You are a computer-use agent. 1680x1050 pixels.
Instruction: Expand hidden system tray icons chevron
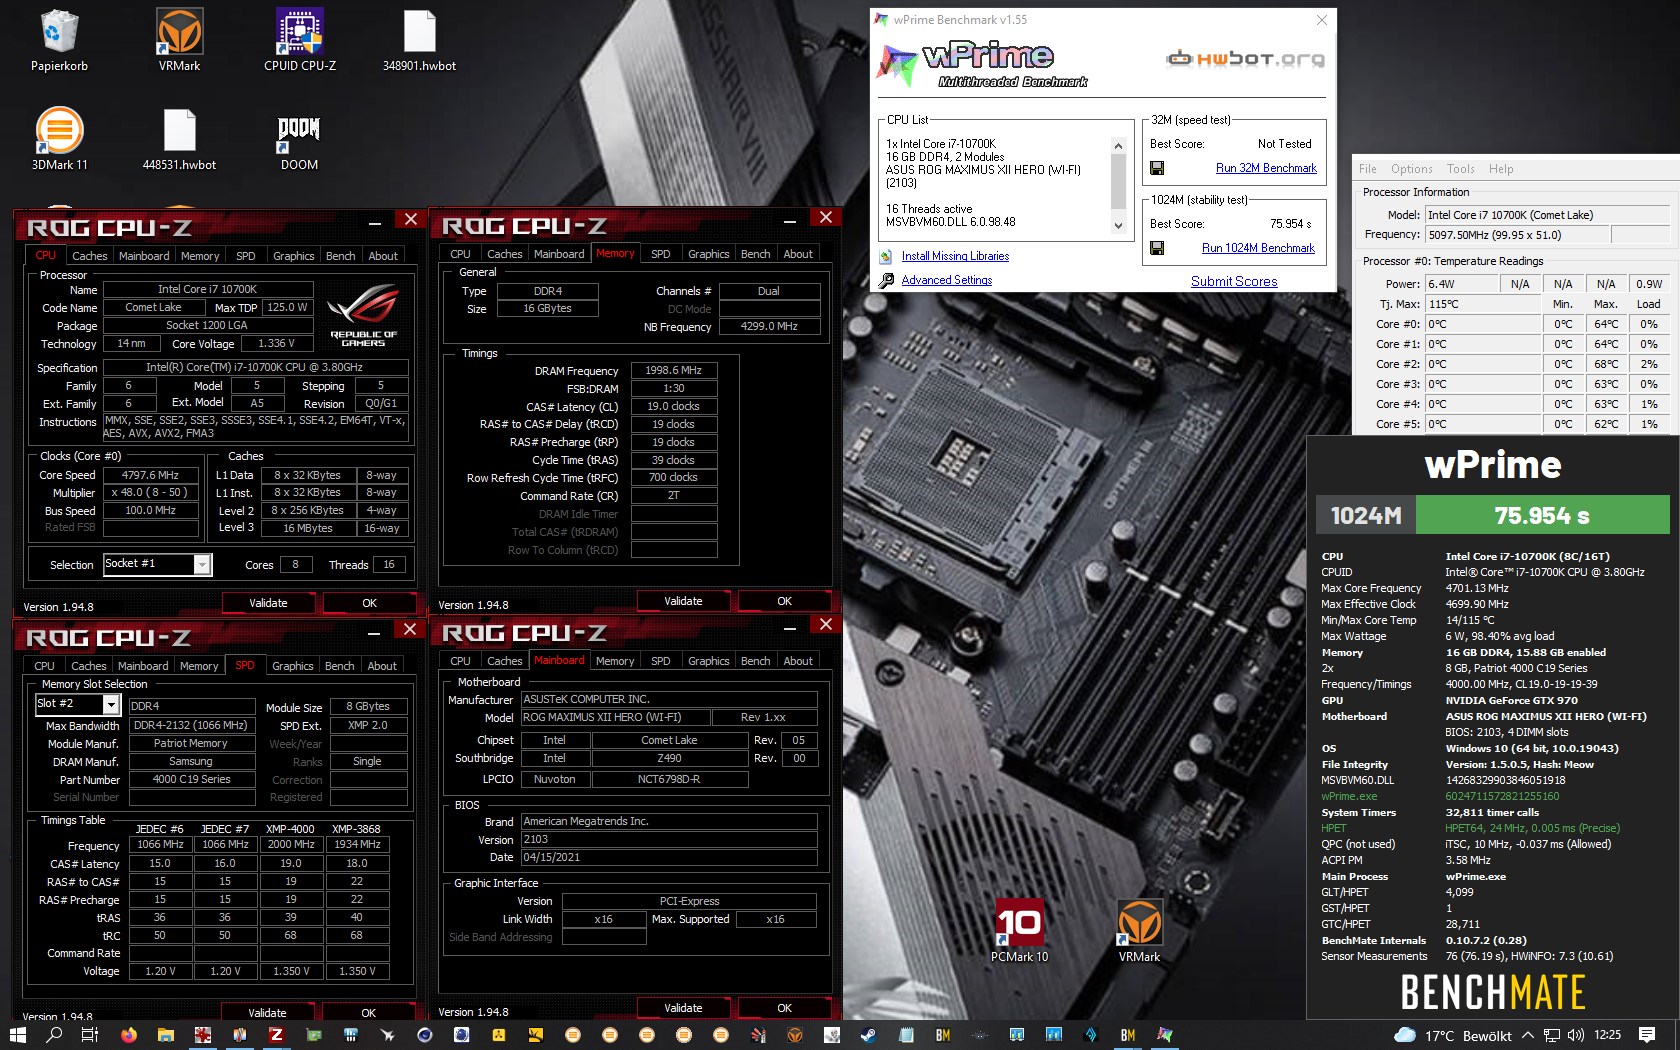point(1527,1035)
